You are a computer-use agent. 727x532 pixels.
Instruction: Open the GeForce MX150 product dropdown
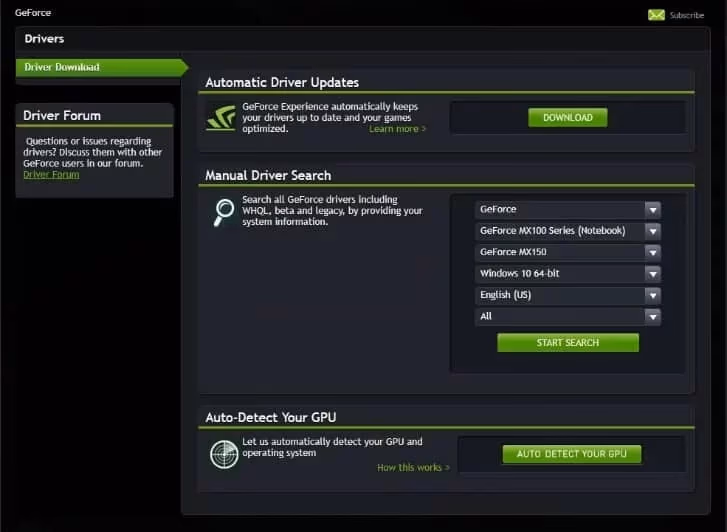568,252
